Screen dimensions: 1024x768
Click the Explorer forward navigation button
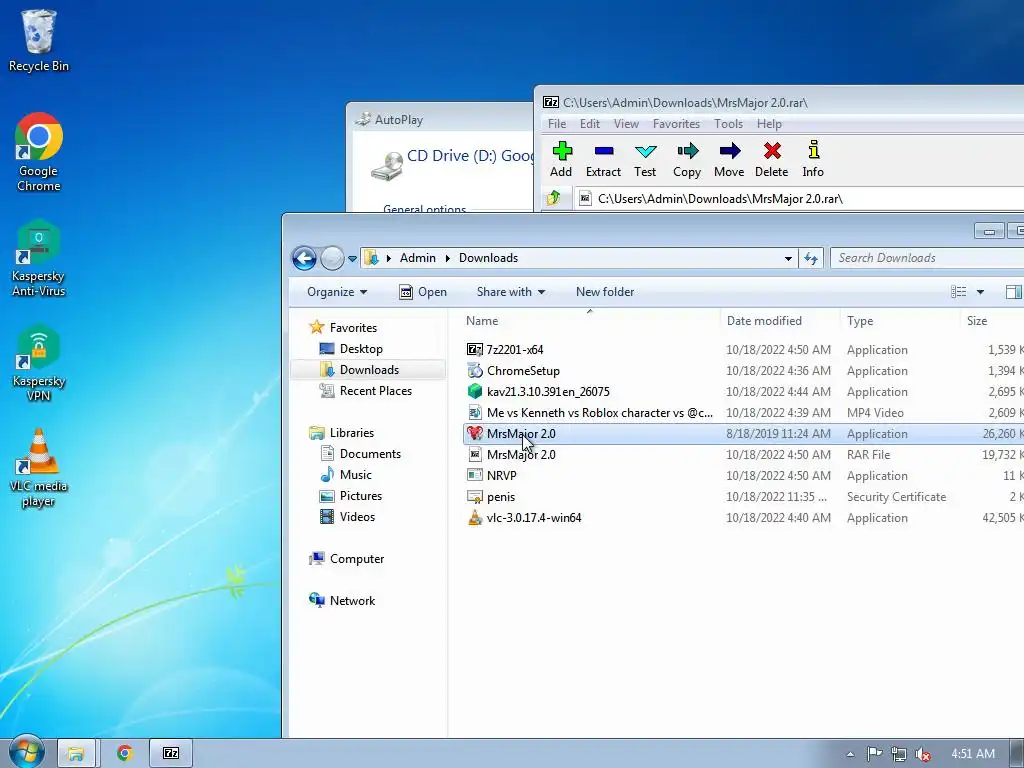click(332, 259)
